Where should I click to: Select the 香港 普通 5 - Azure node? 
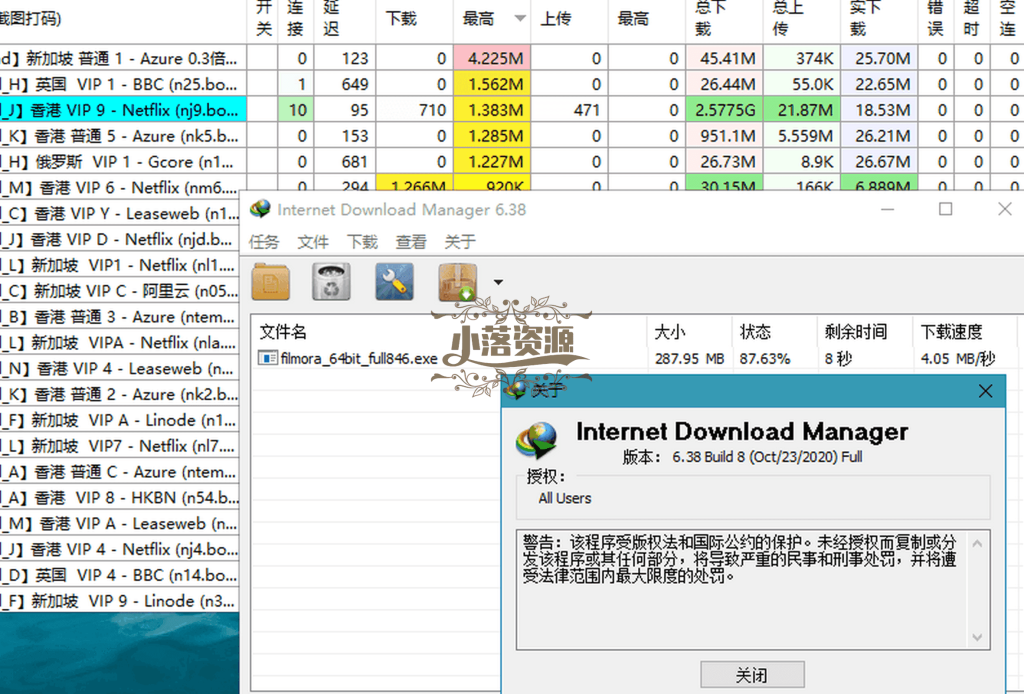pos(123,136)
